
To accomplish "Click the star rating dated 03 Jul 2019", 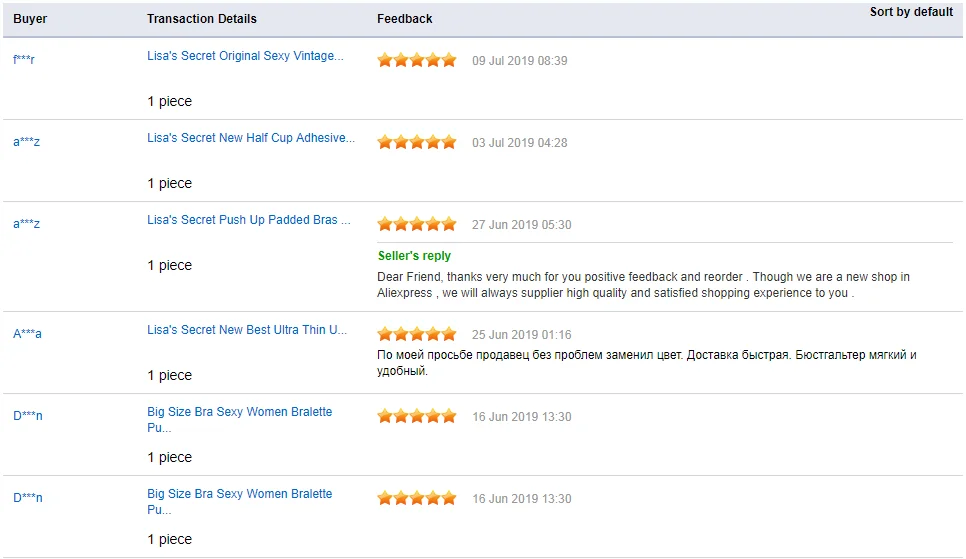I will point(417,142).
